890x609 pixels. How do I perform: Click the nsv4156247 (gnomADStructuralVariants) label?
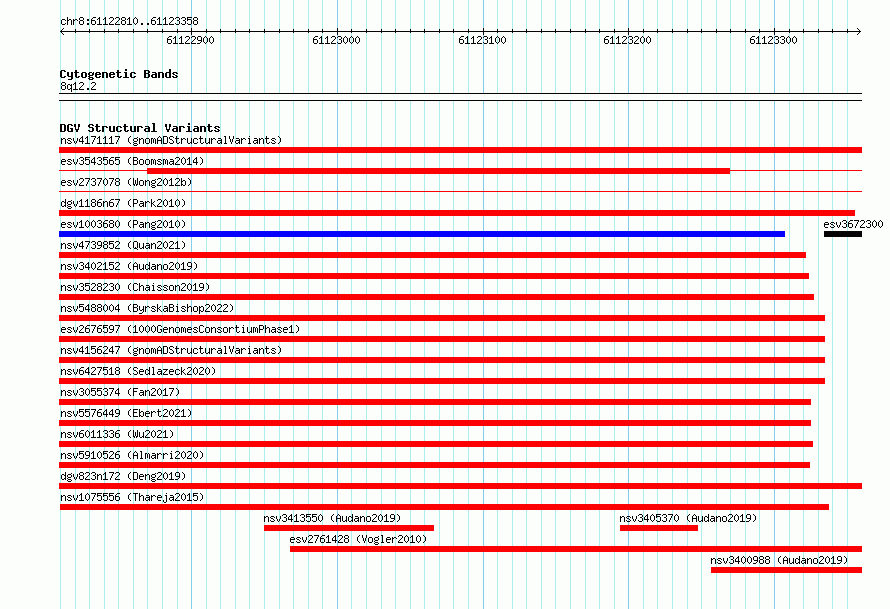[171, 350]
